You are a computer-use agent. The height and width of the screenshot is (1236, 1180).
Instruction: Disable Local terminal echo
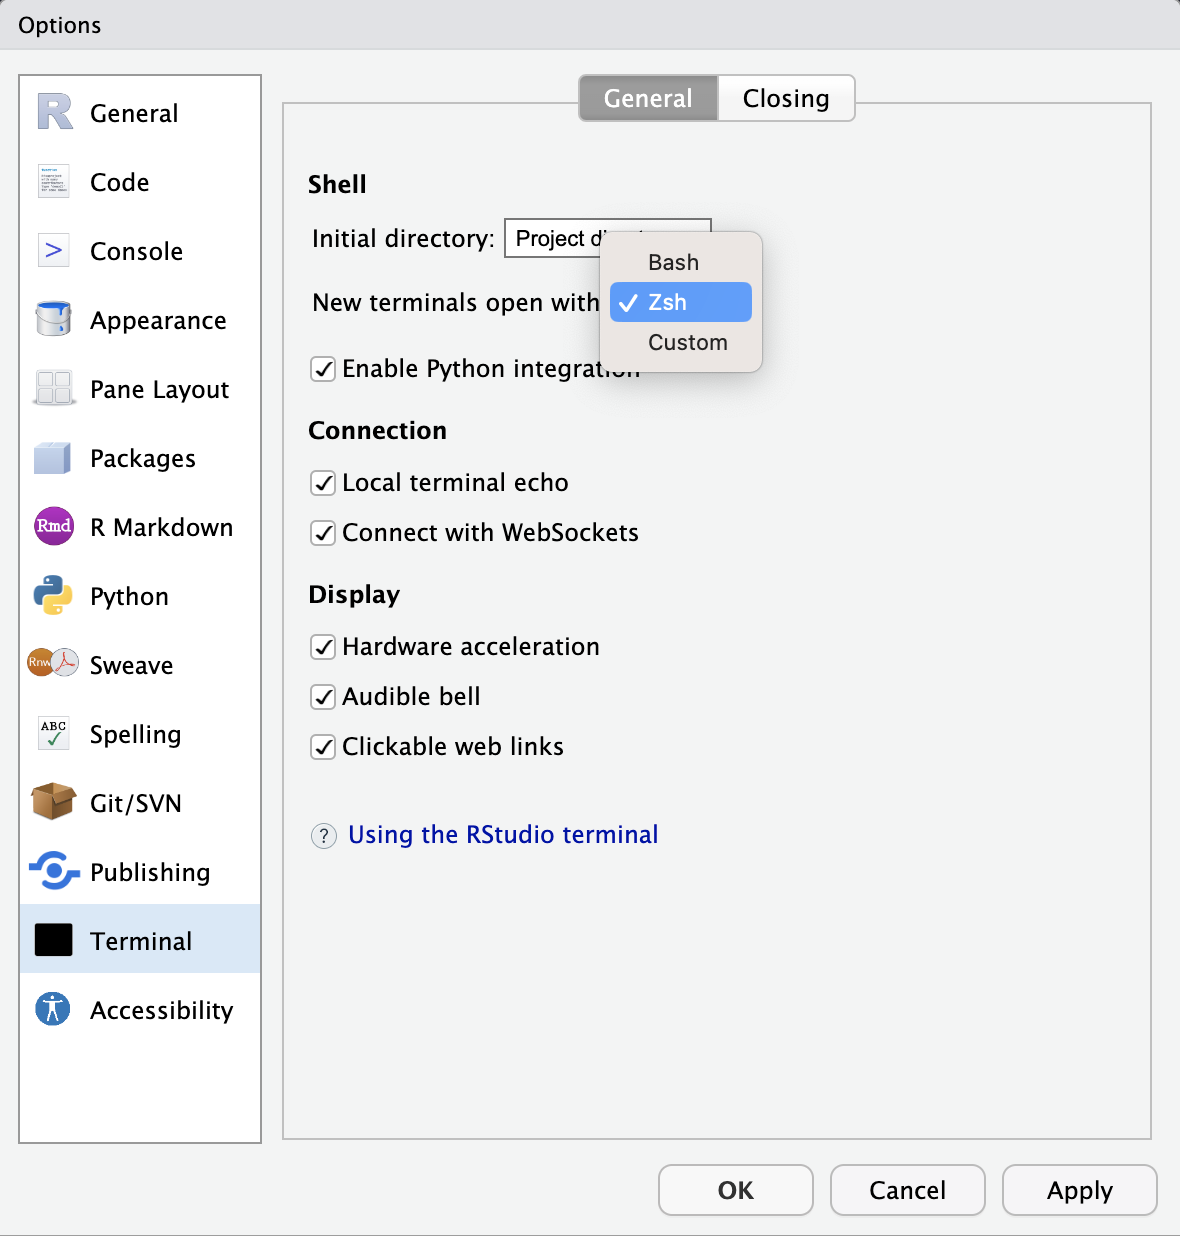[322, 482]
